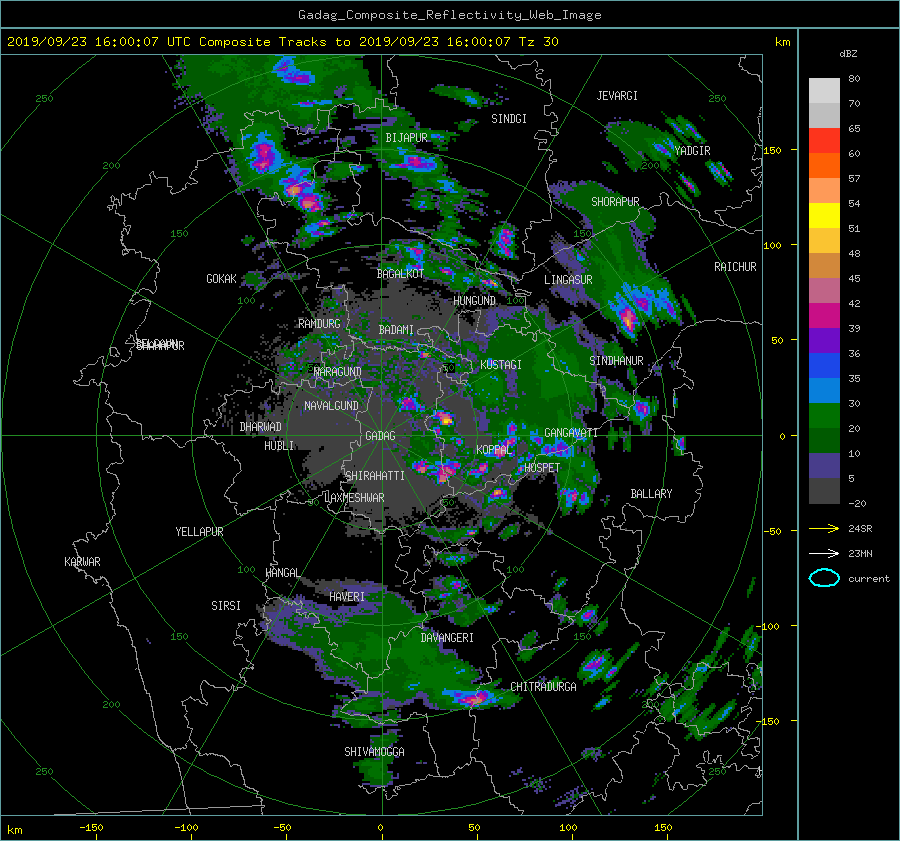Click the GADAG radar site label
Viewport: 900px width, 841px height.
click(x=380, y=436)
